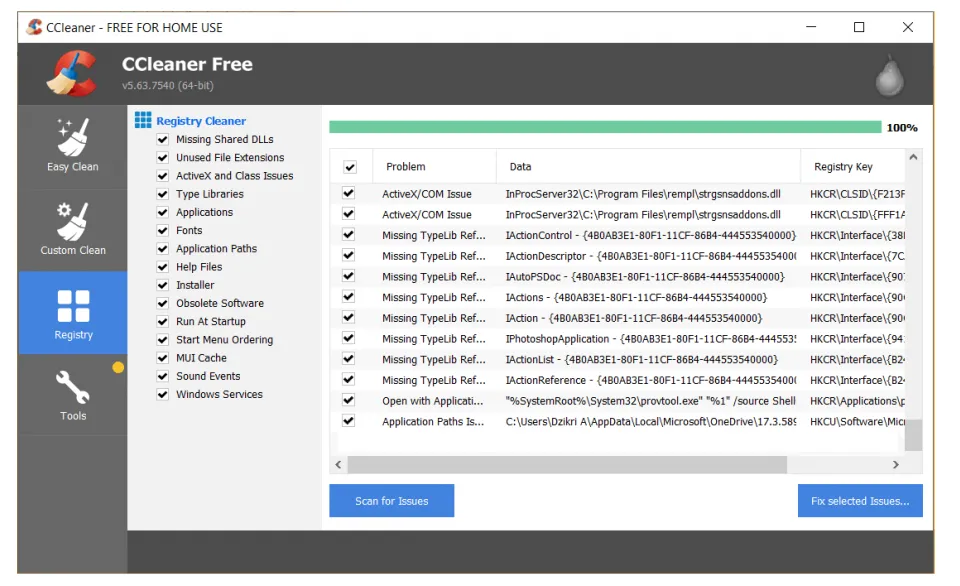
Task: Click the CCleaner title bar icon
Action: 34,27
